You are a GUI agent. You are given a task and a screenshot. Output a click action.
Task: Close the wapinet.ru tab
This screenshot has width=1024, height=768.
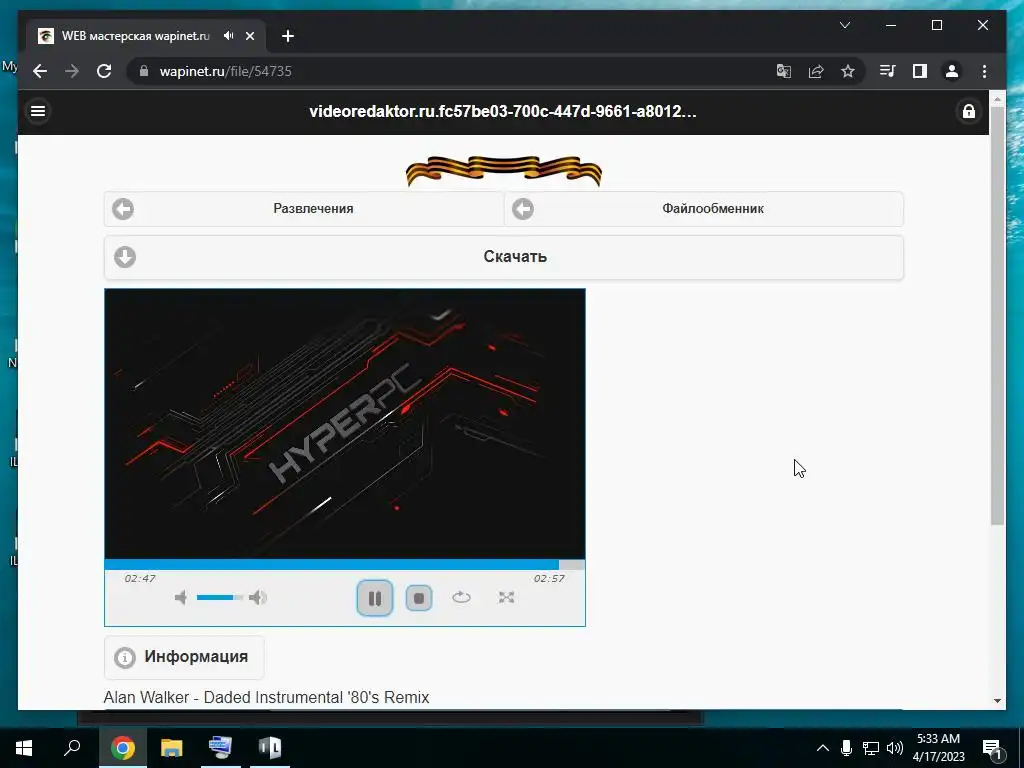coord(249,36)
